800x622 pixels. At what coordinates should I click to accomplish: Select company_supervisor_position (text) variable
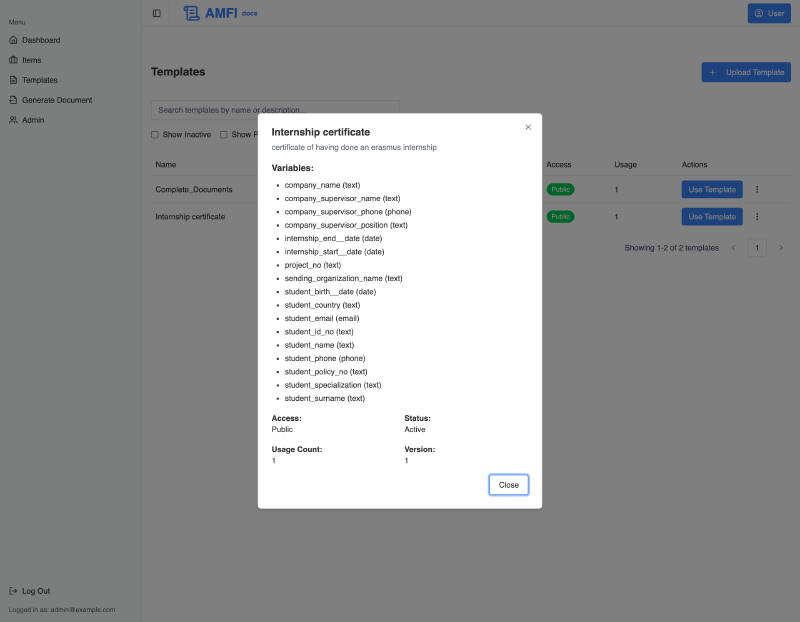point(346,225)
